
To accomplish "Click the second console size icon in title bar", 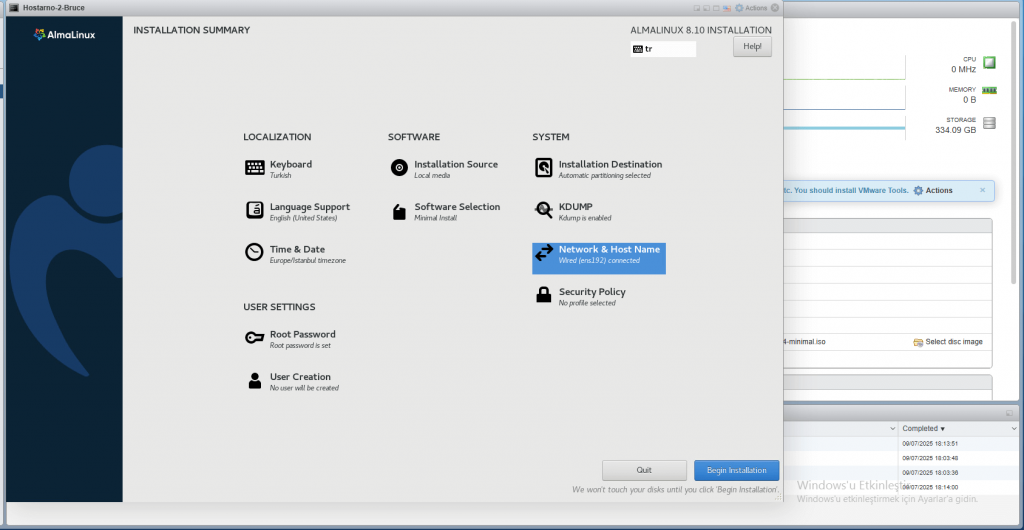I will [707, 8].
